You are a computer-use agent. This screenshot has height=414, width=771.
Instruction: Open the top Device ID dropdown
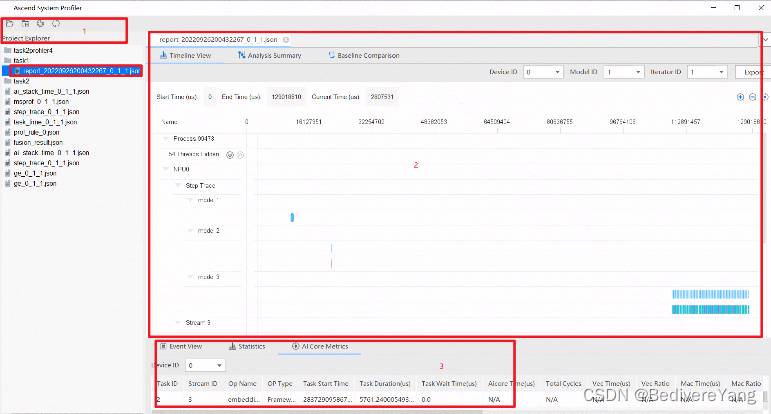pos(543,72)
